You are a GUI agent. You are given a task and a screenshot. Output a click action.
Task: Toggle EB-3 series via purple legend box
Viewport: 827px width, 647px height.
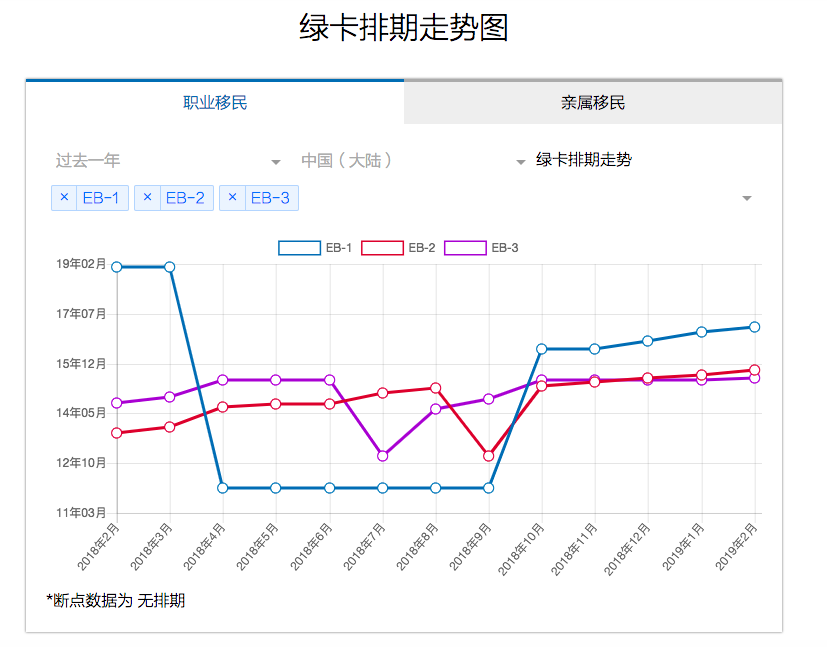[465, 248]
